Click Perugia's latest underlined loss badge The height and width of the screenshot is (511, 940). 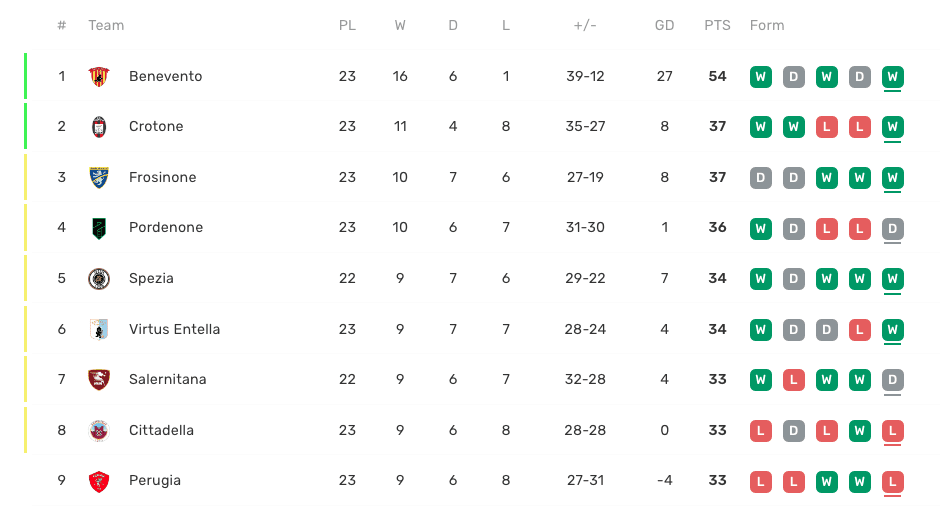(893, 481)
